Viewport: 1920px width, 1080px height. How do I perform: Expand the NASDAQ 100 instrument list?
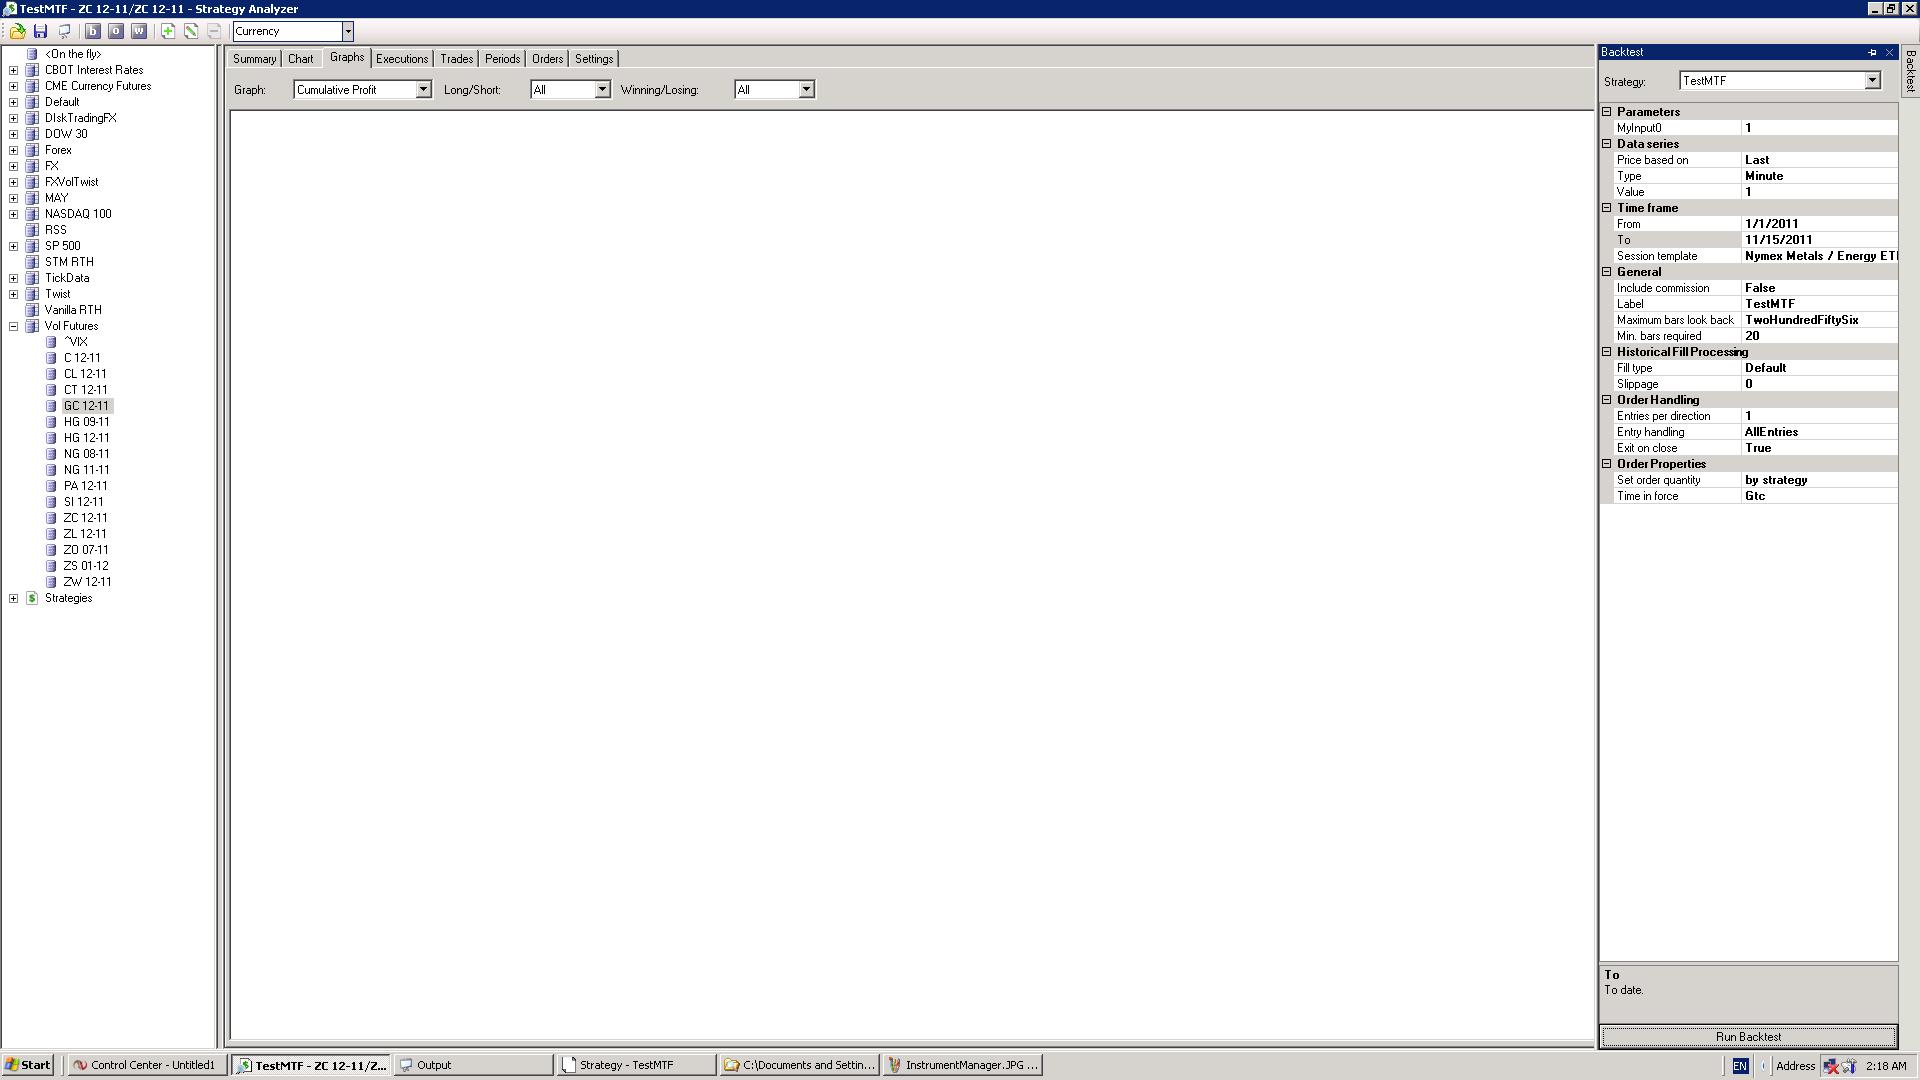coord(13,214)
